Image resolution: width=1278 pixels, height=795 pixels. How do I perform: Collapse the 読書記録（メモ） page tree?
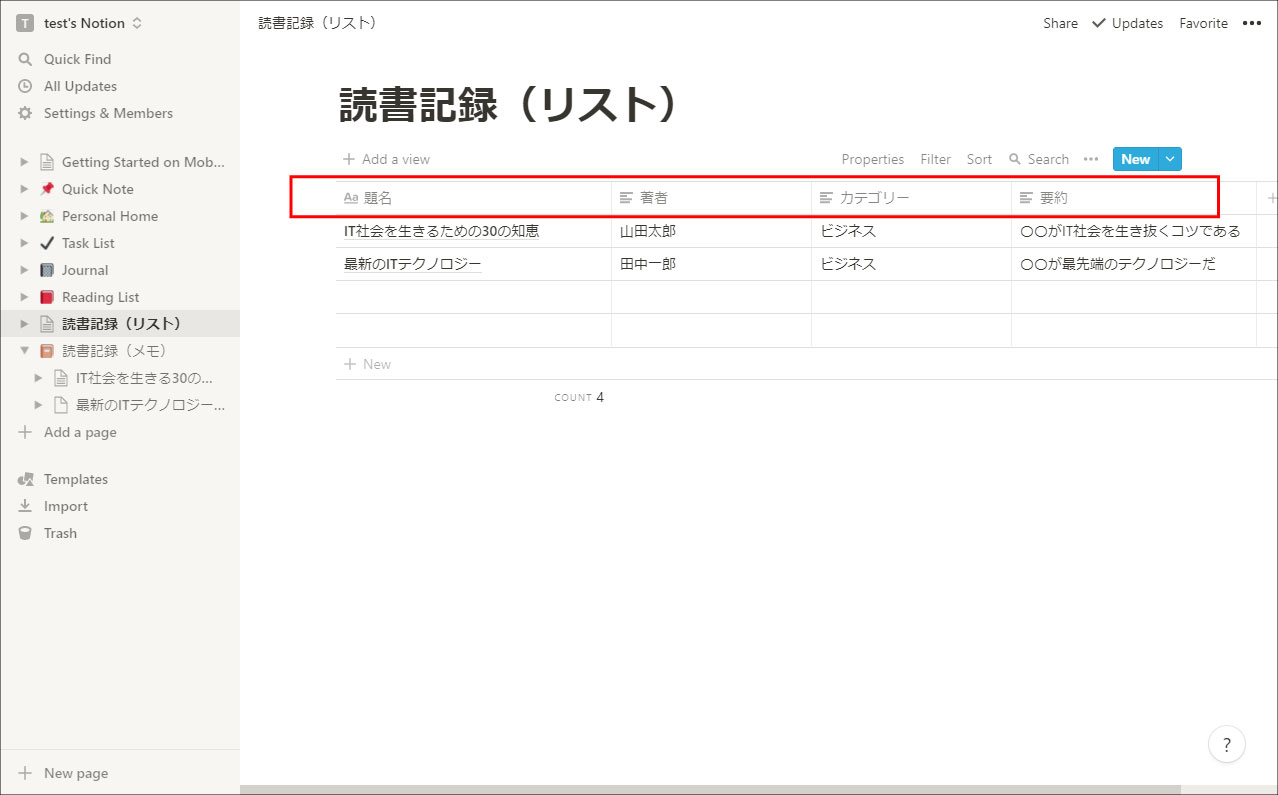click(25, 351)
